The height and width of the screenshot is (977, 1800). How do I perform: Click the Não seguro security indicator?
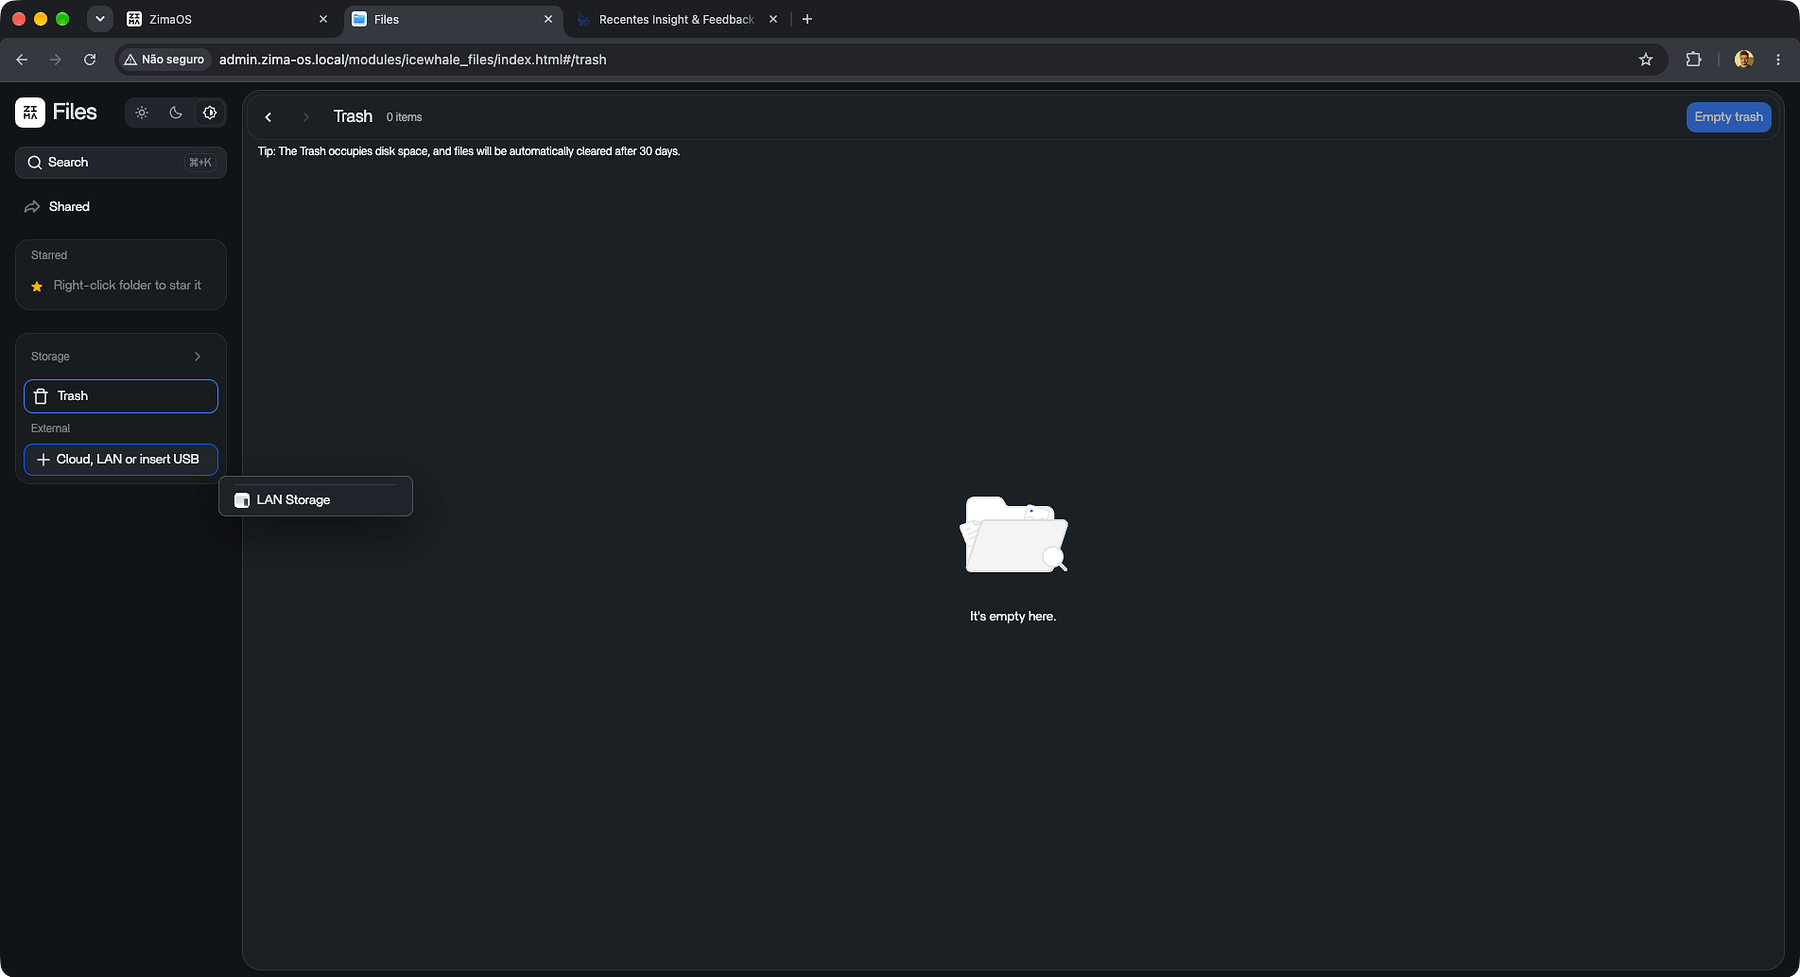164,60
